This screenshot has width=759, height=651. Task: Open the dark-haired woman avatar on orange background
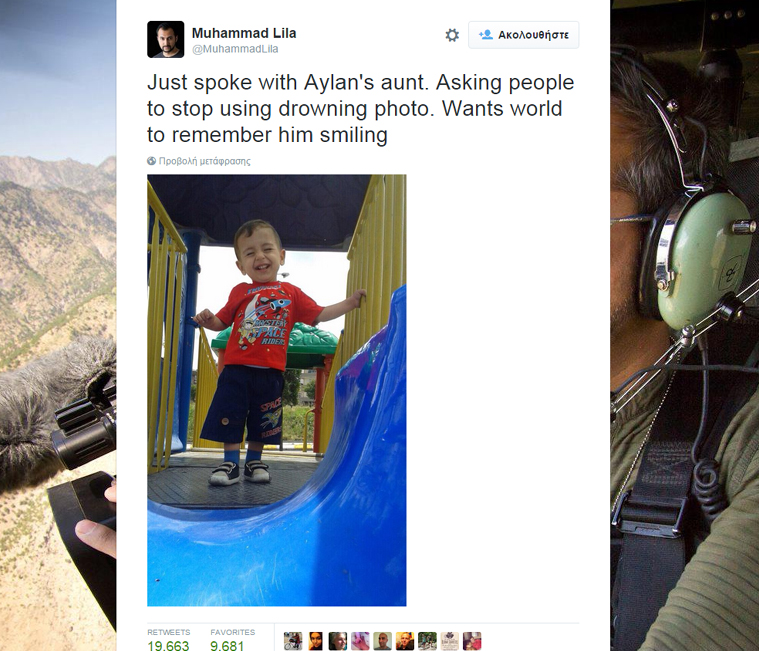(315, 641)
